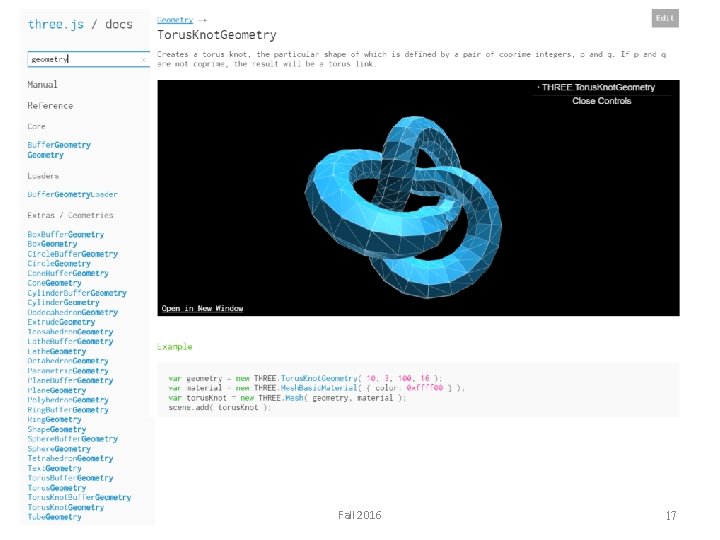Viewport: 720px width, 540px height.
Task: Open DodecahedronGeometry docs page
Action: 73,312
